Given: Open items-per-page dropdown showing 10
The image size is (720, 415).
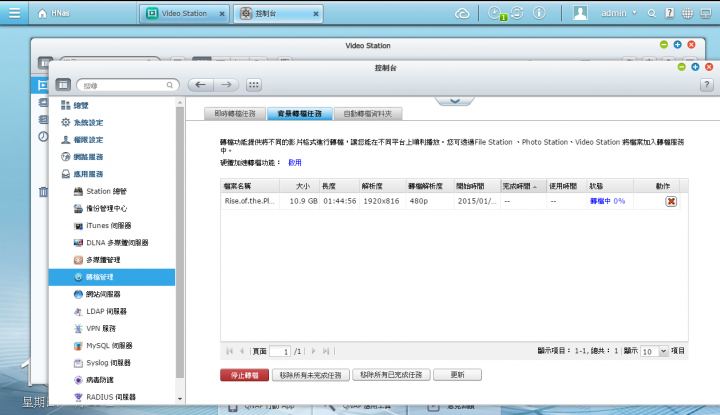Looking at the screenshot, I should pyautogui.click(x=654, y=351).
